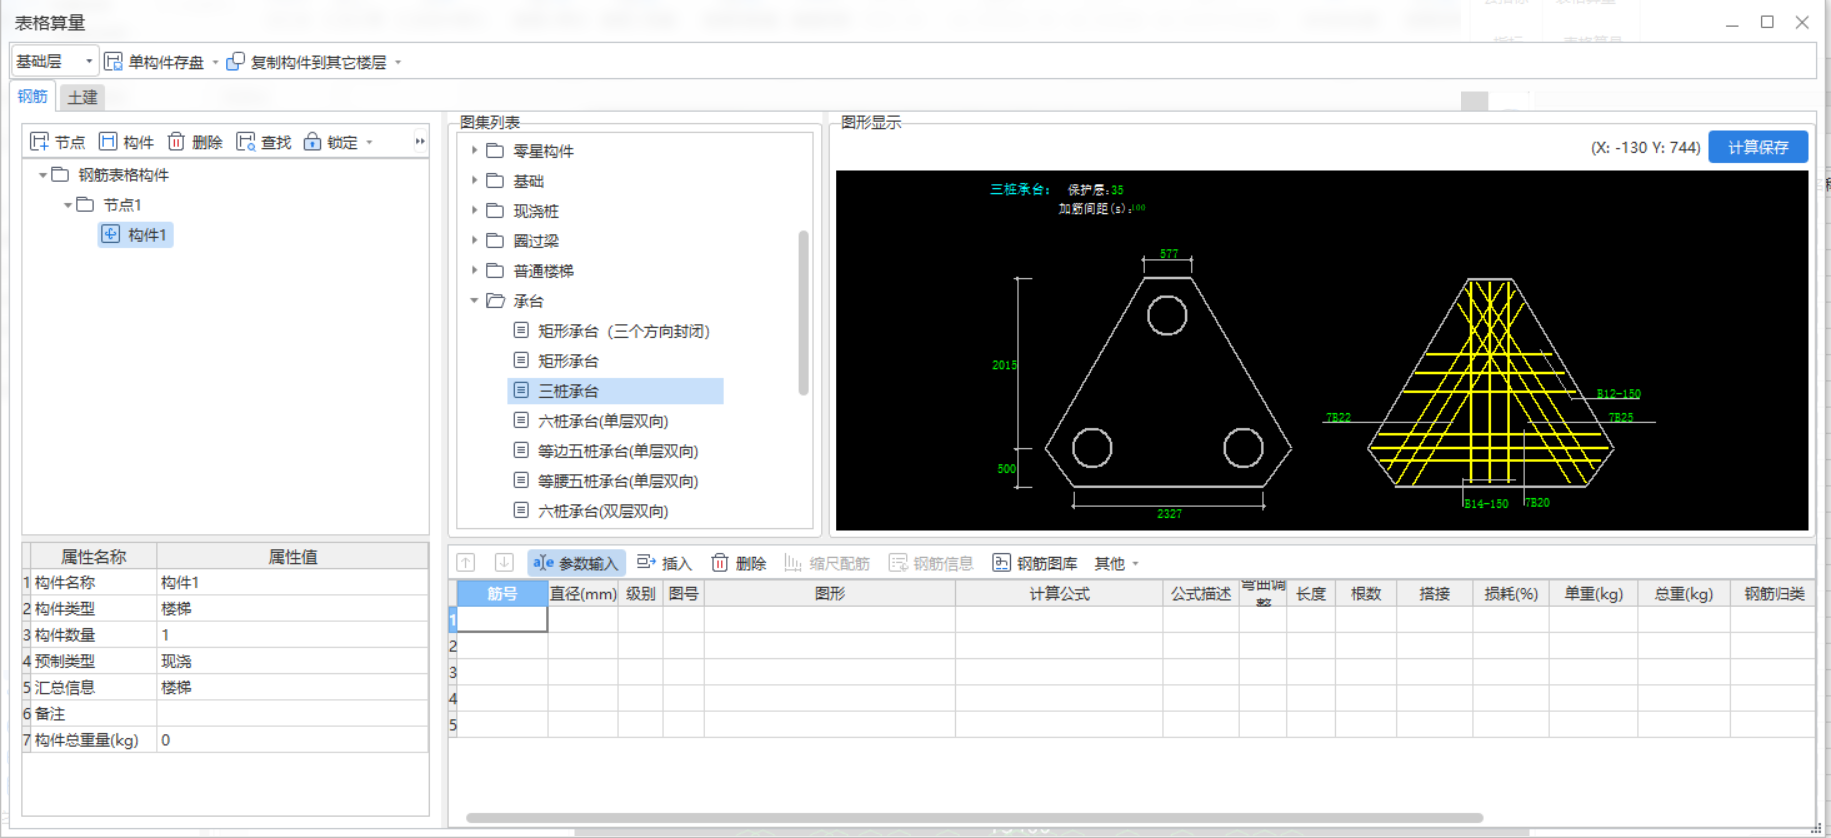Expand the left toolbar overflow arrow

coord(420,142)
